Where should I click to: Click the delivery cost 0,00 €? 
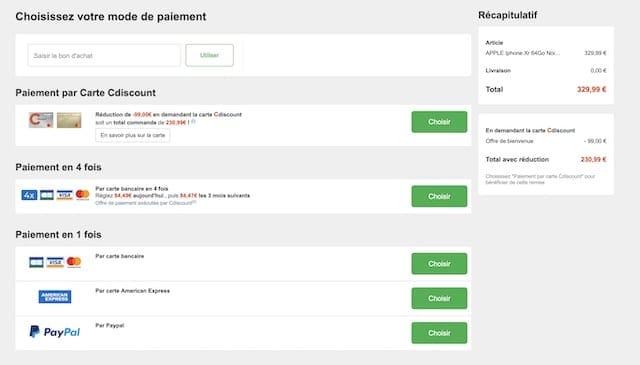click(598, 71)
